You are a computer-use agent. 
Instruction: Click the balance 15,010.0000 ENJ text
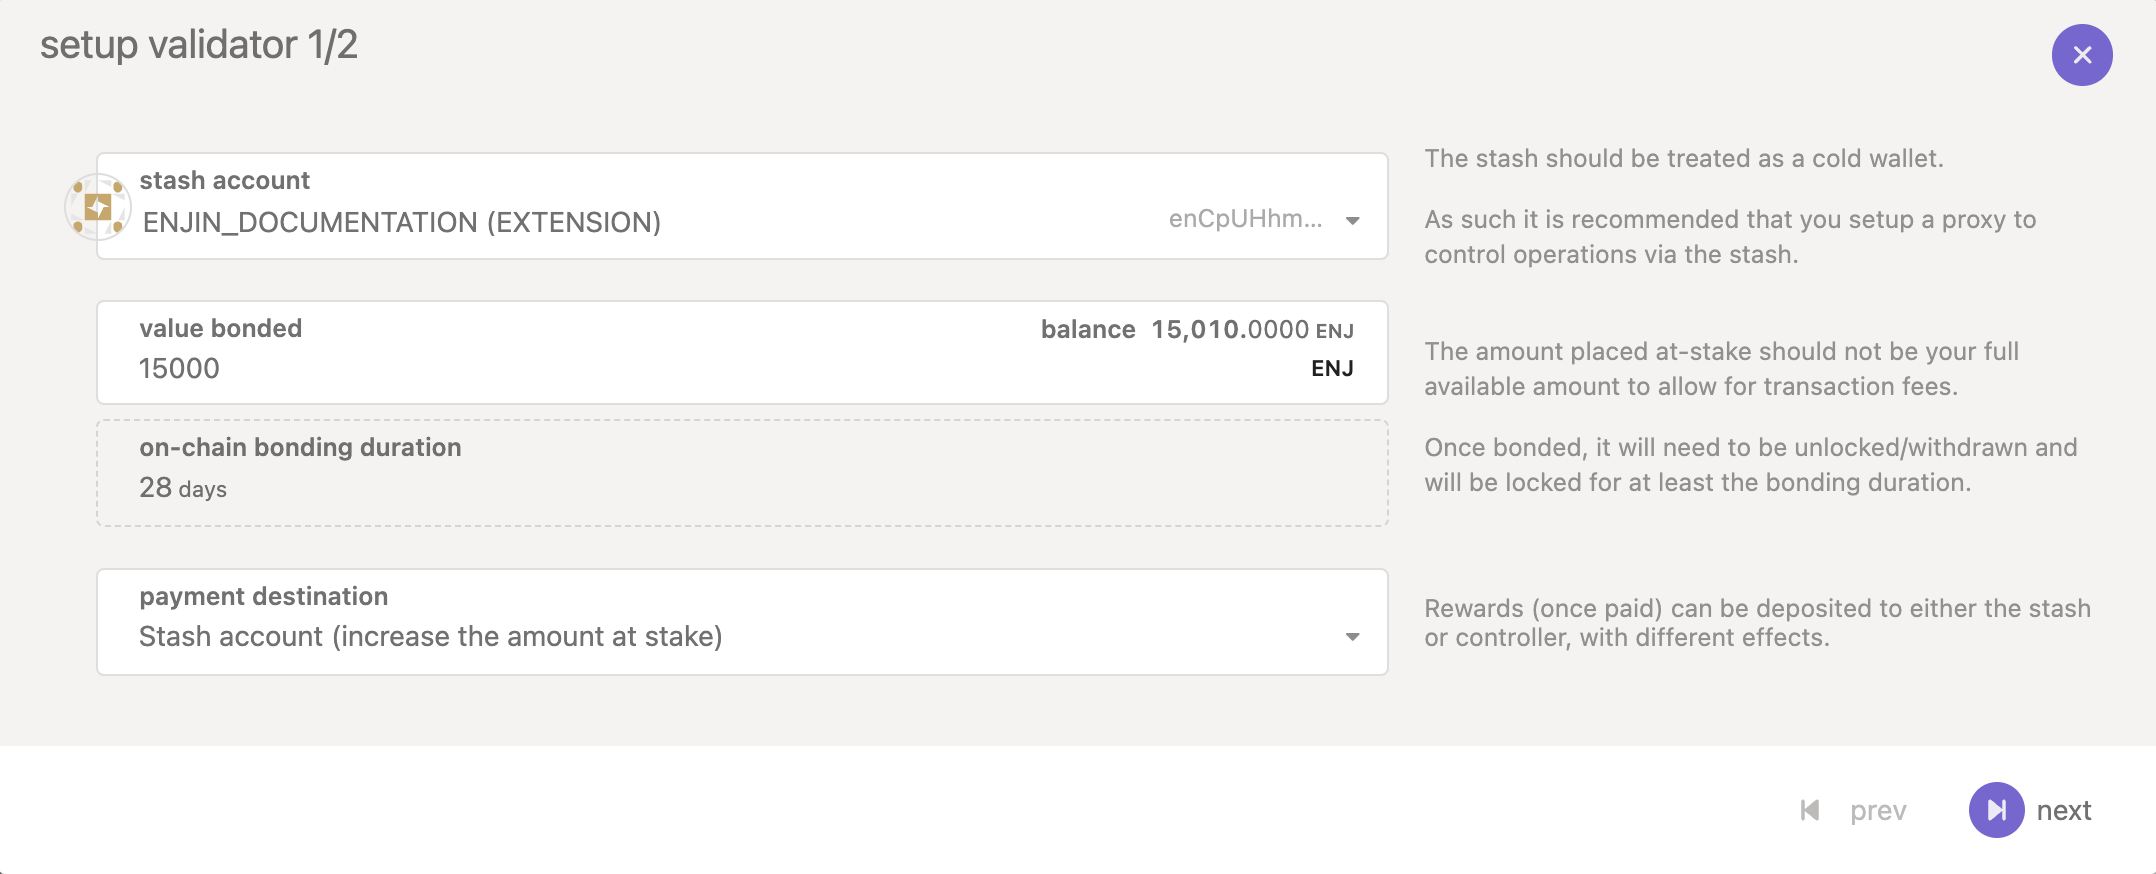tap(1197, 330)
